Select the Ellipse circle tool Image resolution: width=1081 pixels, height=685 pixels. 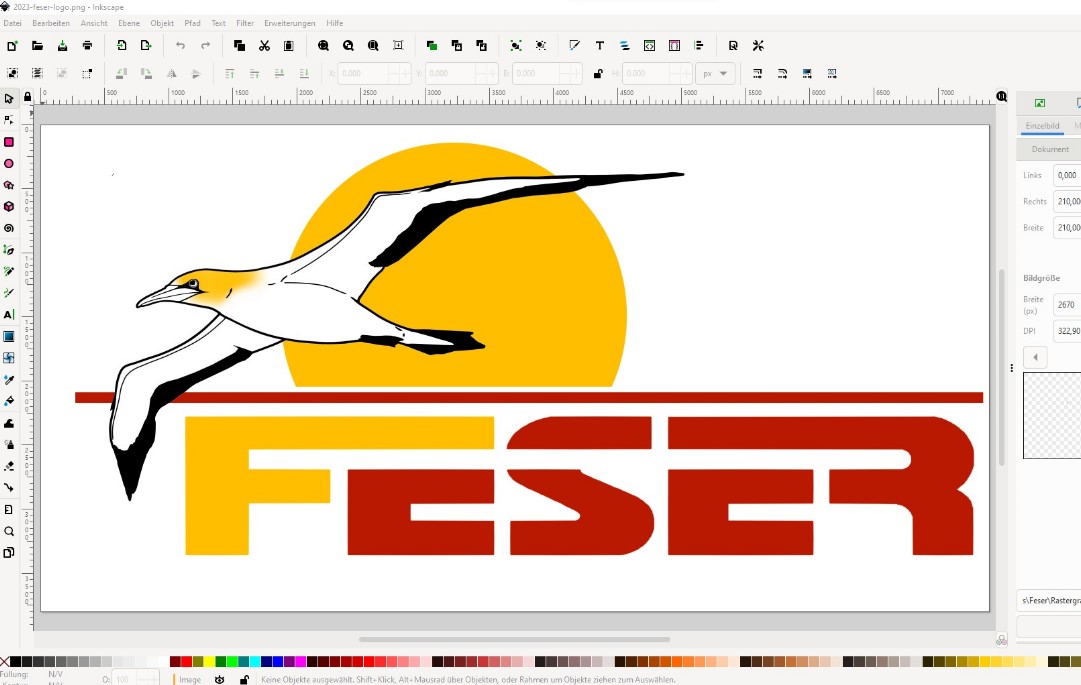[9, 163]
